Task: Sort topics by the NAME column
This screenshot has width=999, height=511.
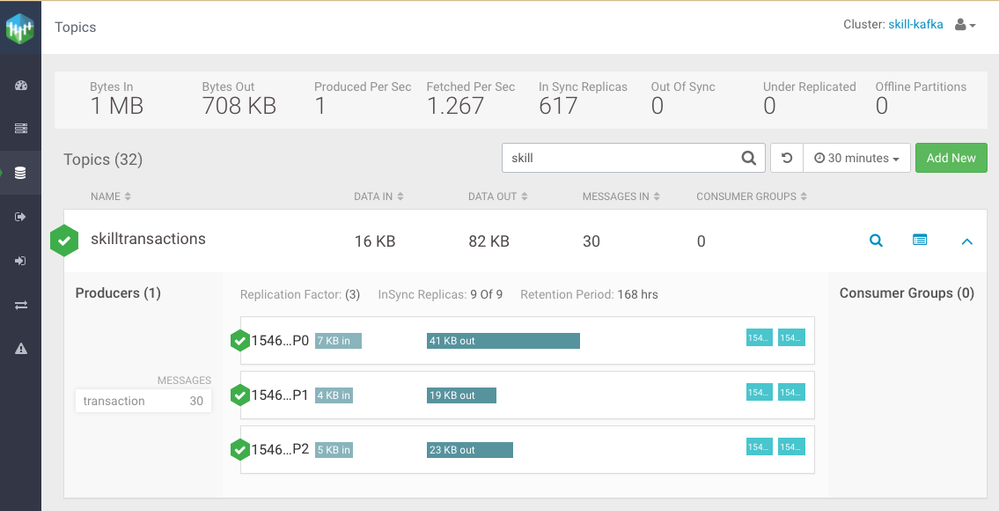Action: 111,197
